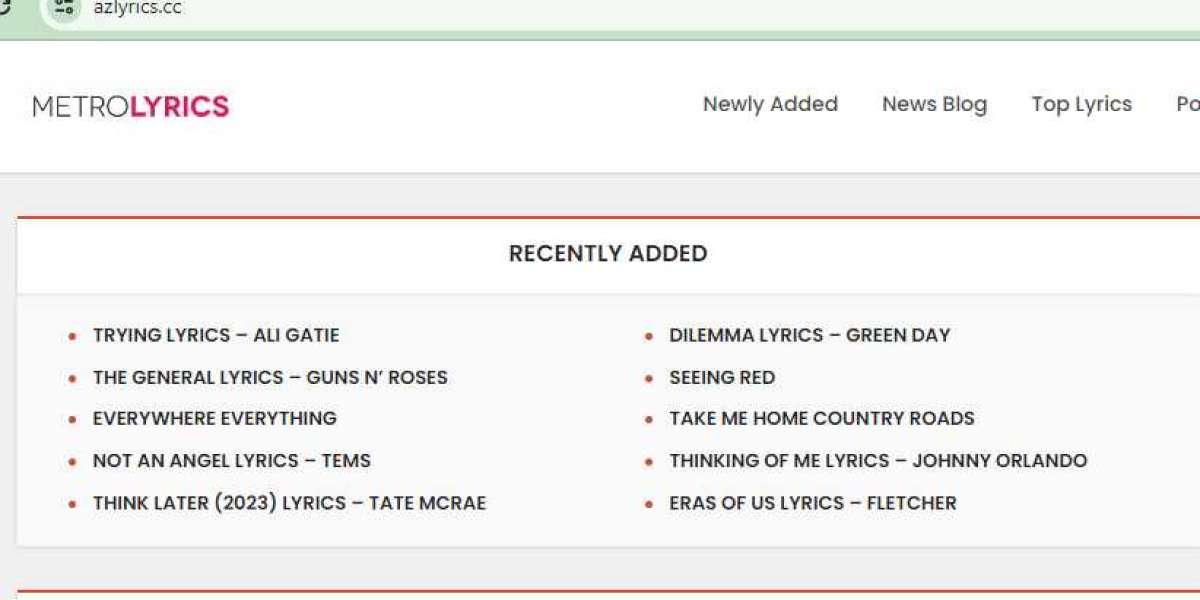This screenshot has height=600, width=1200.
Task: Click Take Me Home Country Roads
Action: point(822,418)
